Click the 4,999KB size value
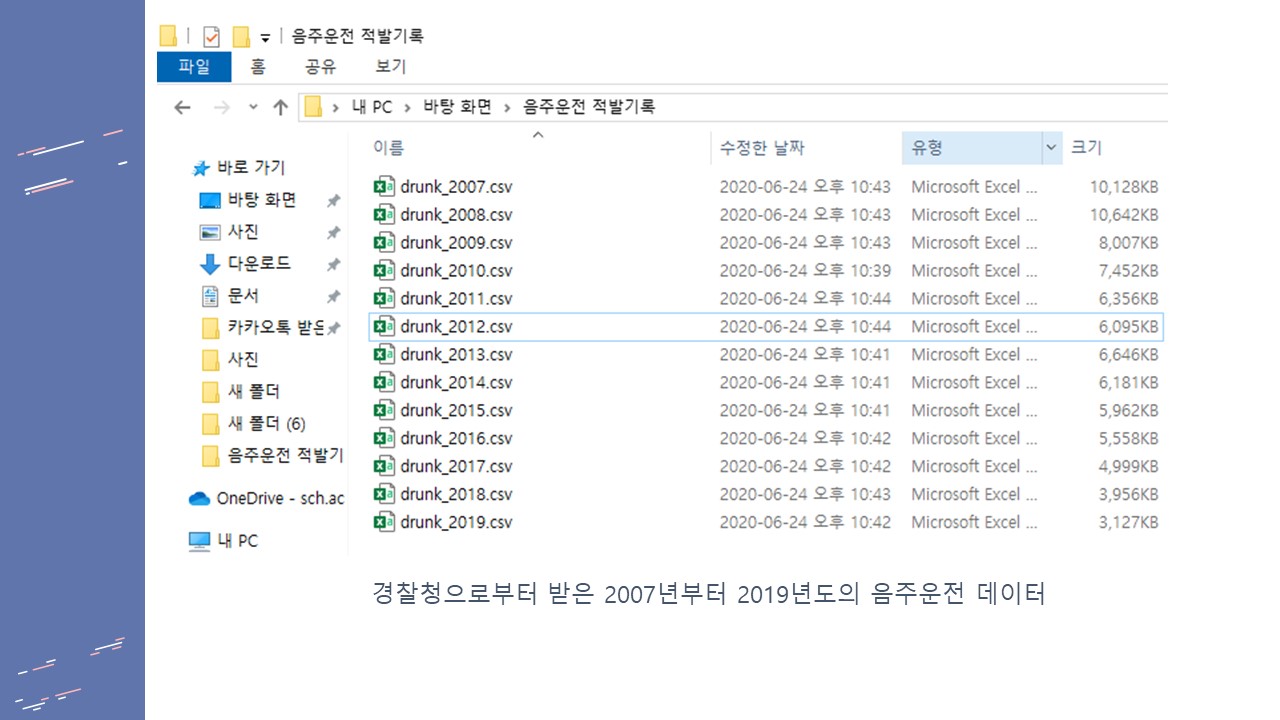The height and width of the screenshot is (720, 1280). point(1129,467)
